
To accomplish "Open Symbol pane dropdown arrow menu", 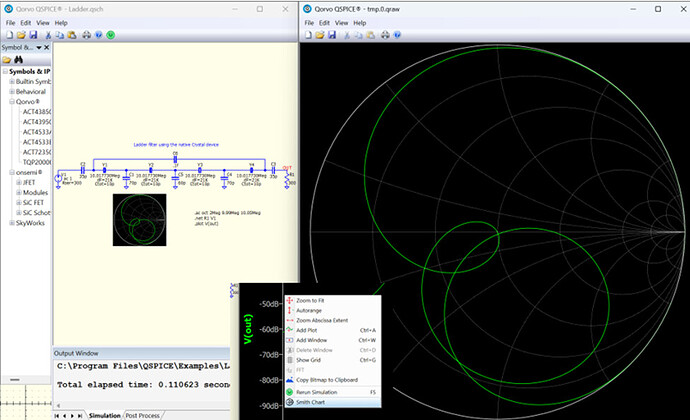I will (x=39, y=48).
